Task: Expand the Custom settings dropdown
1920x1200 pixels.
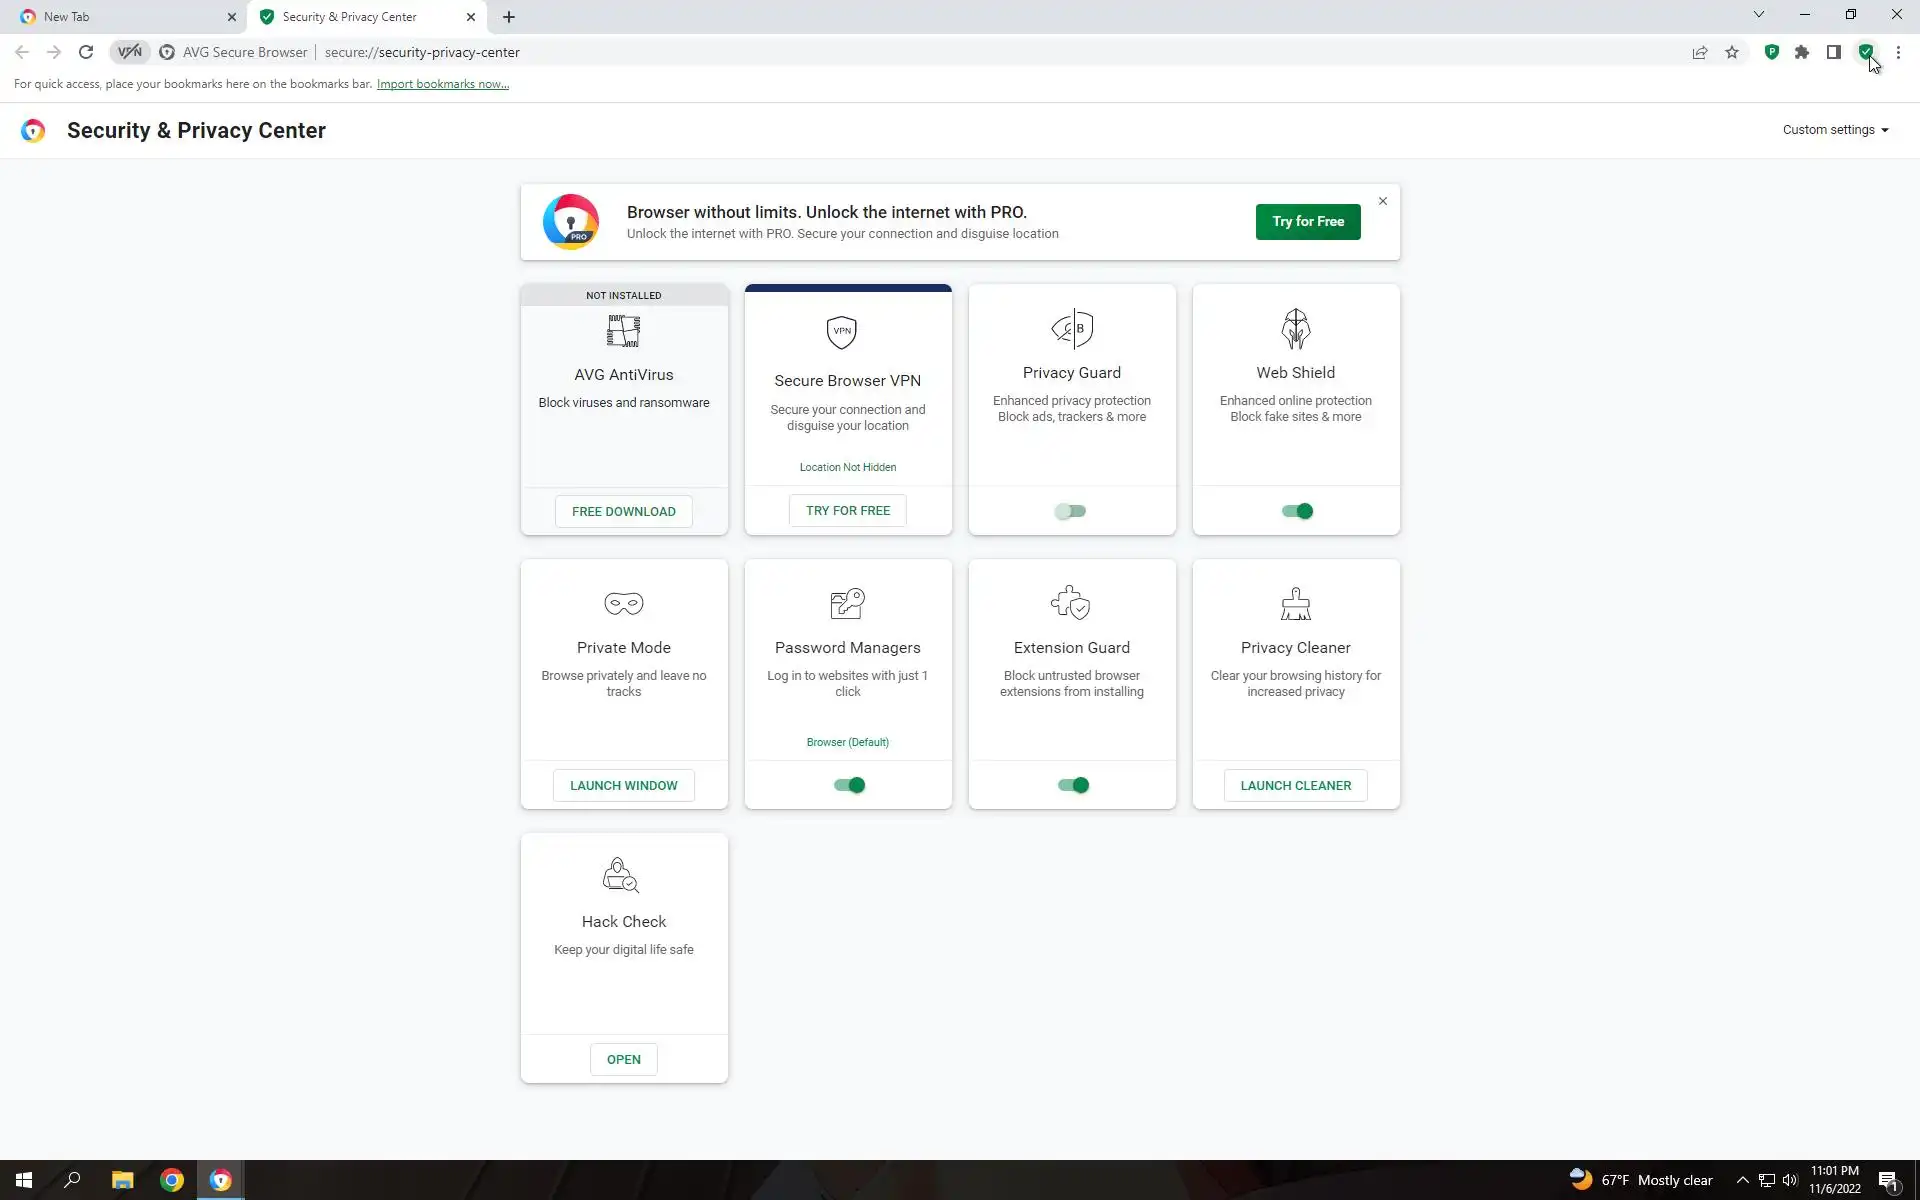Action: [x=1835, y=130]
